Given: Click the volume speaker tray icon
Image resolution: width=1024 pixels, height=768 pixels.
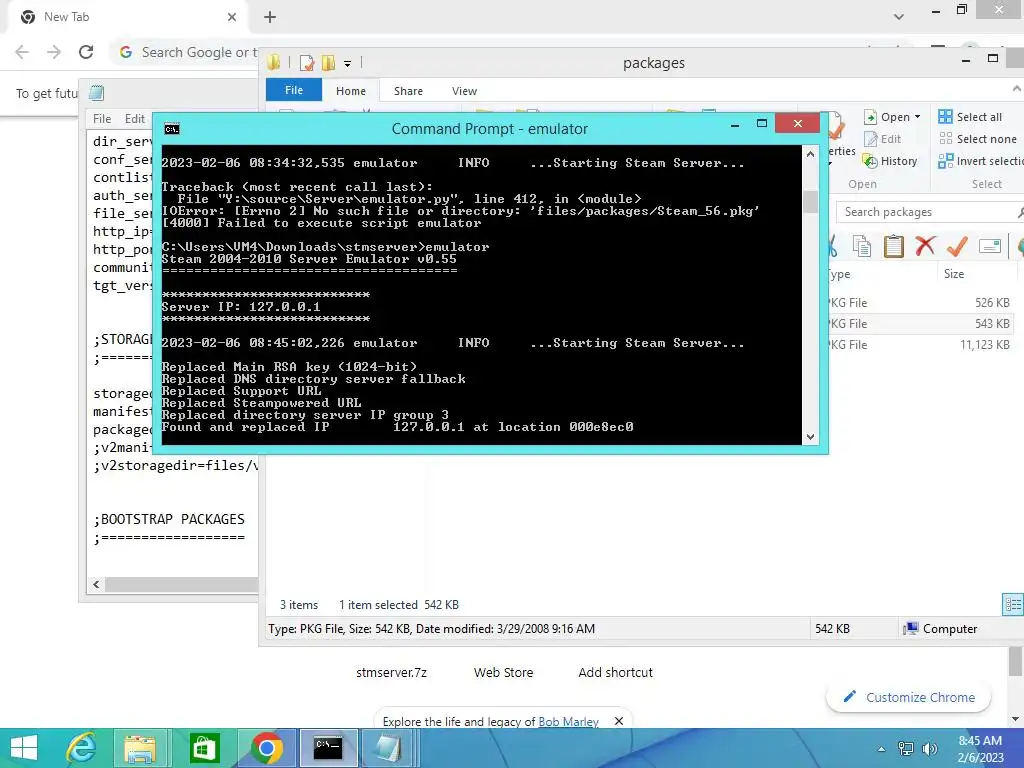Looking at the screenshot, I should click(x=929, y=748).
